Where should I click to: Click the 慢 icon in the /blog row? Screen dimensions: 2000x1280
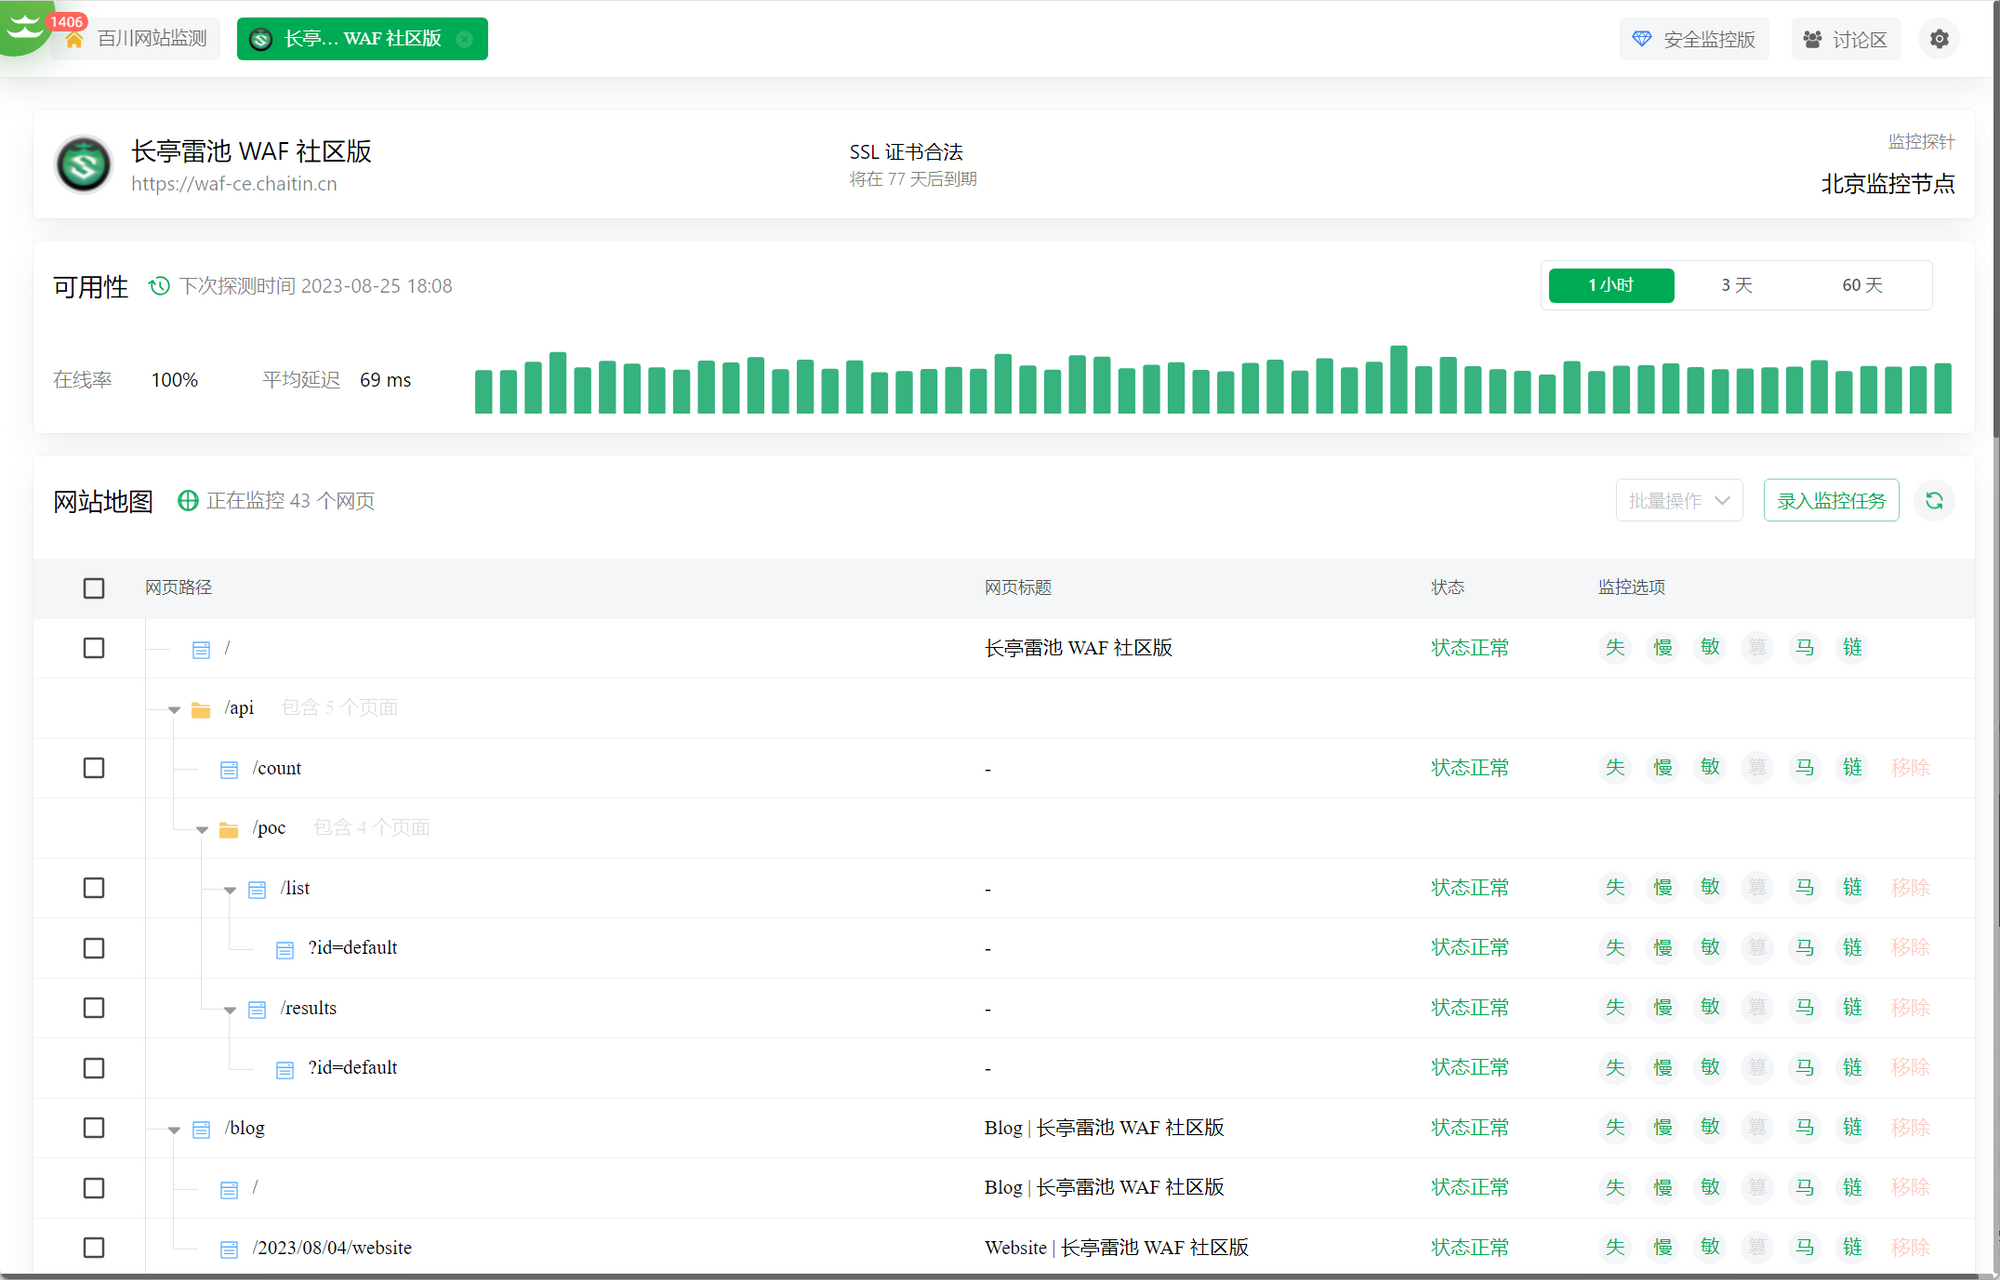point(1663,1128)
